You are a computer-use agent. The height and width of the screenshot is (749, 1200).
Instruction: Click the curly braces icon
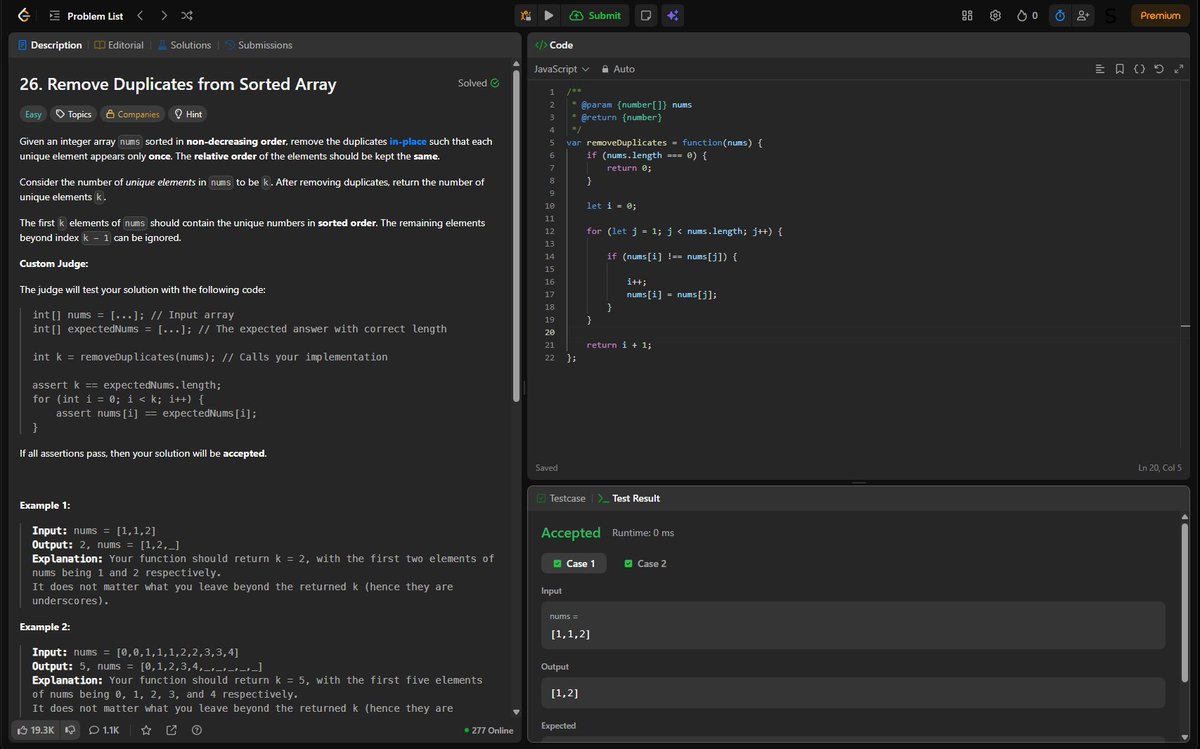[1139, 69]
